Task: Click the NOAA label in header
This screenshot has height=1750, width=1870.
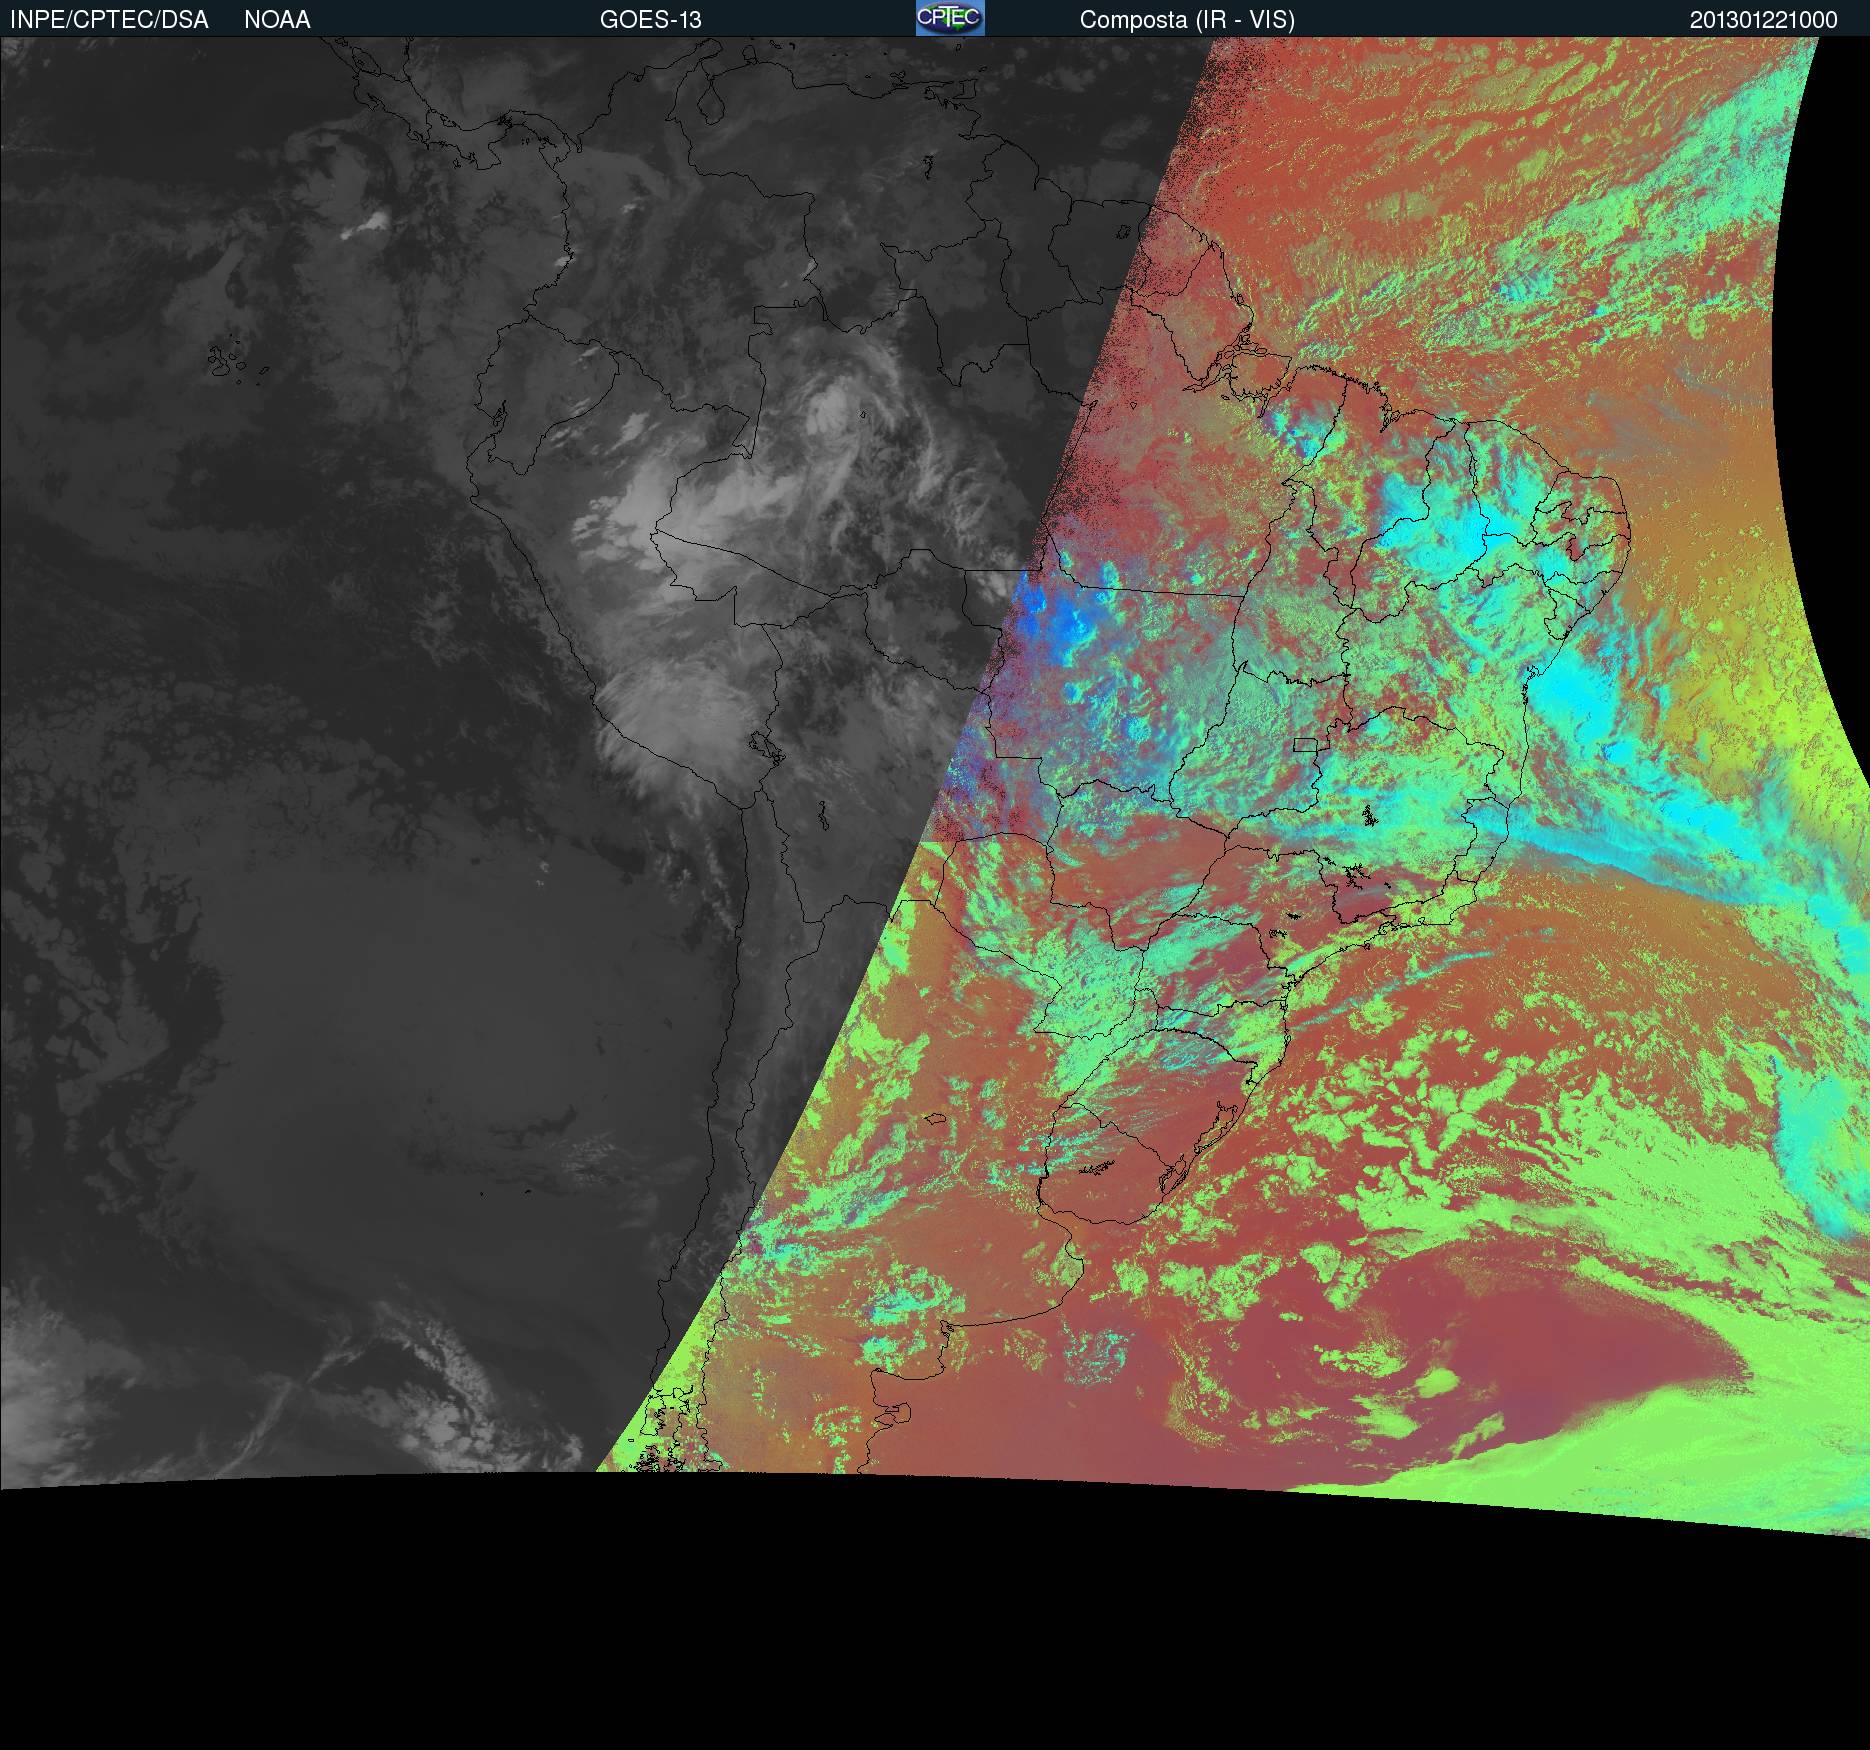Action: pyautogui.click(x=277, y=20)
